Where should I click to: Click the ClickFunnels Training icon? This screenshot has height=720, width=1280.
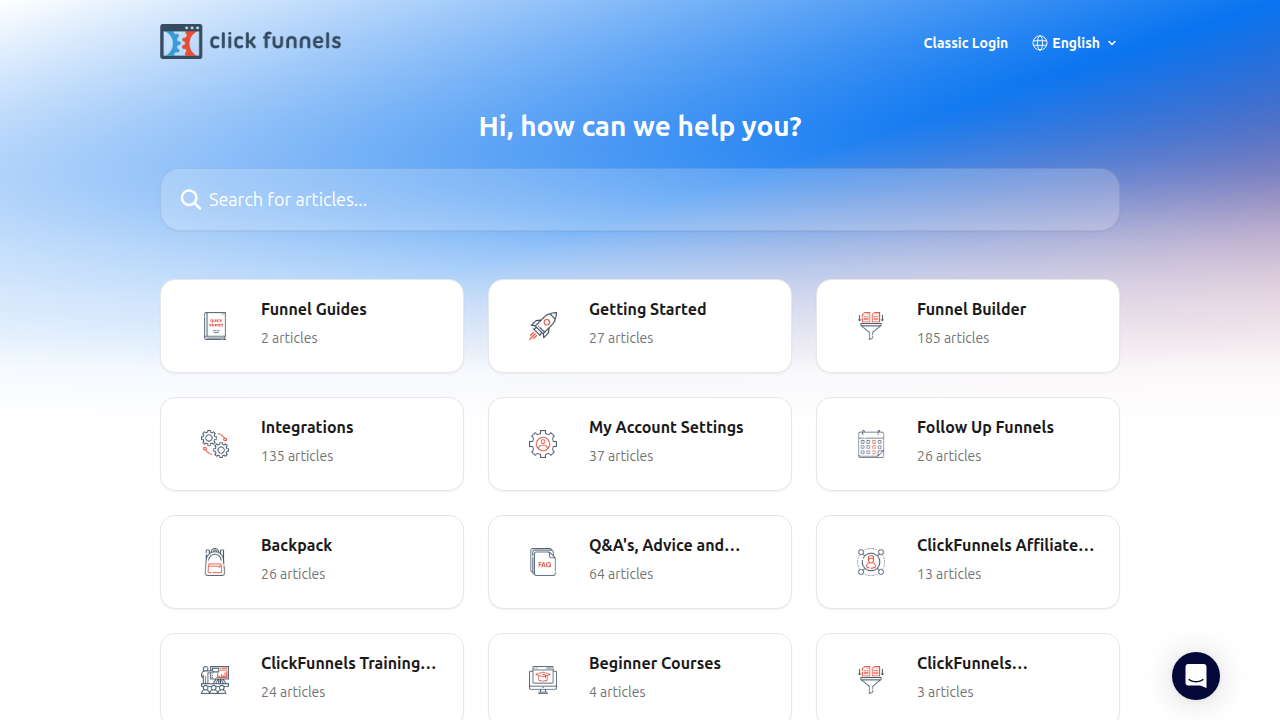point(215,680)
